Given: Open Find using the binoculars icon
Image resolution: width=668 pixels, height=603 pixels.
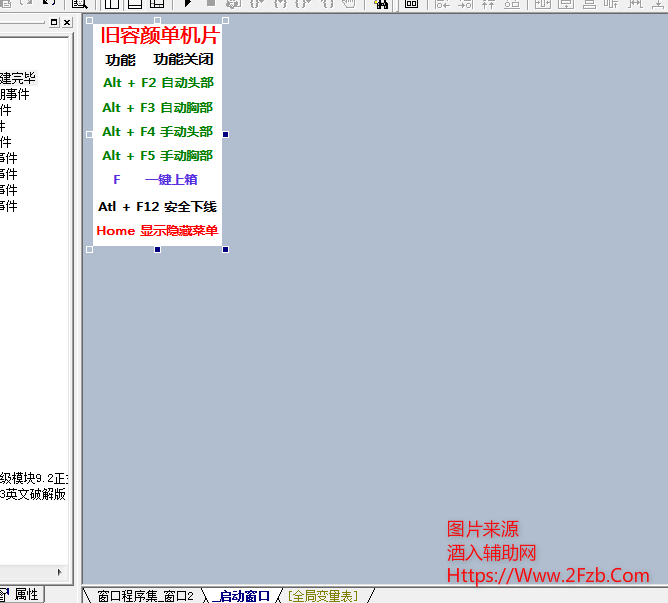Looking at the screenshot, I should point(381,4).
